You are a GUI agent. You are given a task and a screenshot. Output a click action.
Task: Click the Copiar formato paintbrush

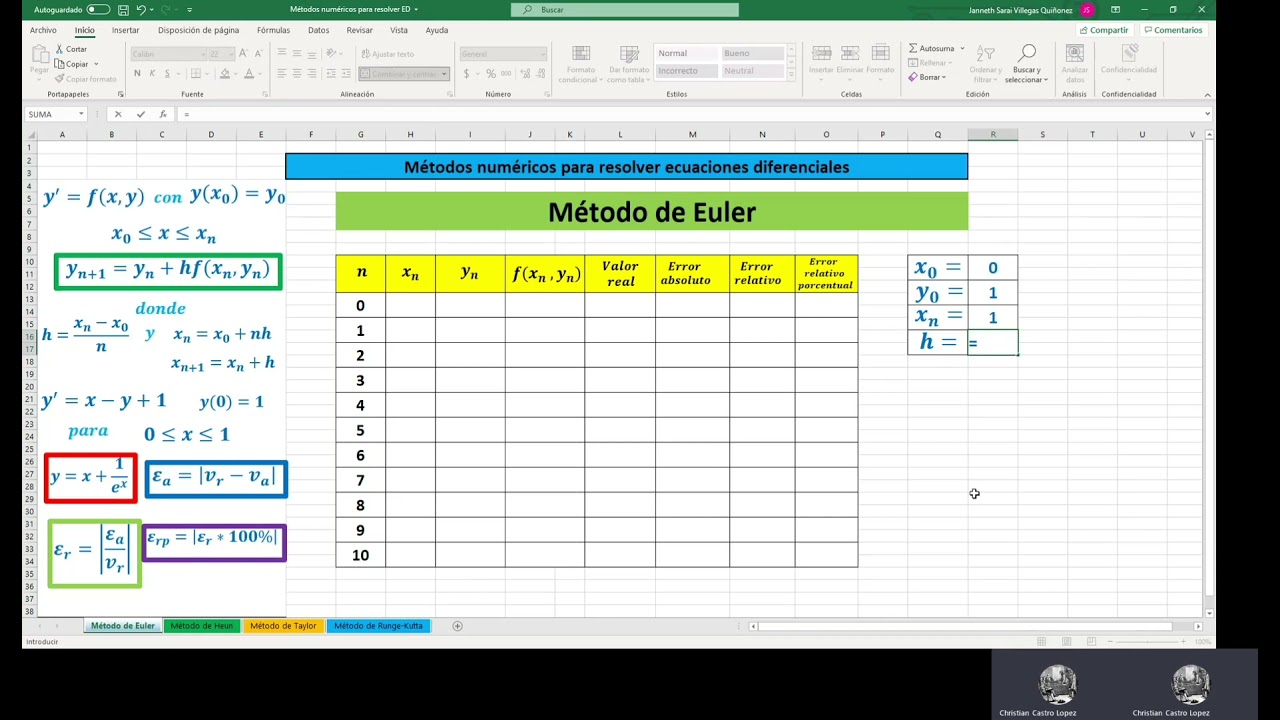click(x=60, y=78)
